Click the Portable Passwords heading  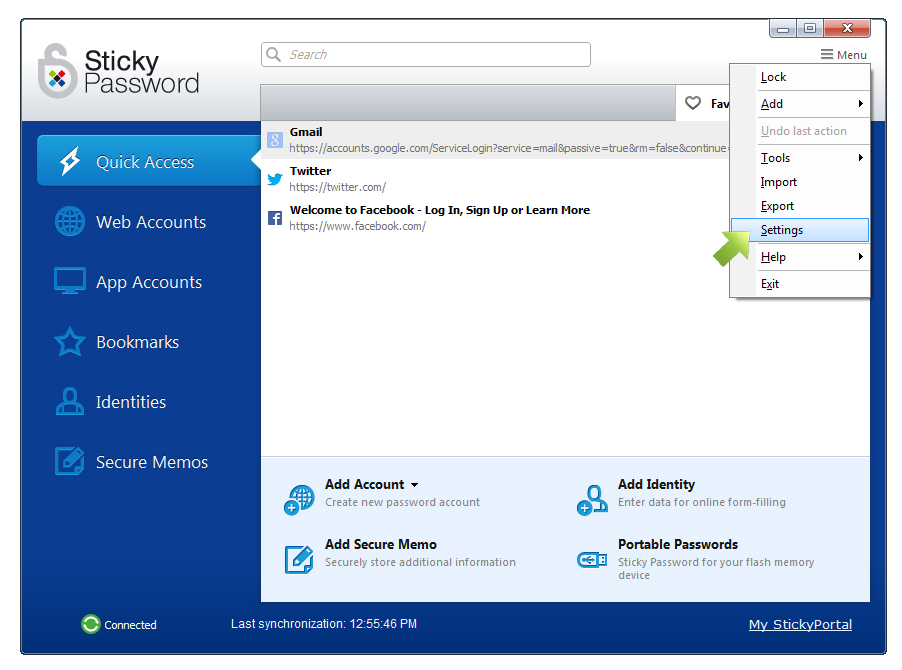coord(678,544)
